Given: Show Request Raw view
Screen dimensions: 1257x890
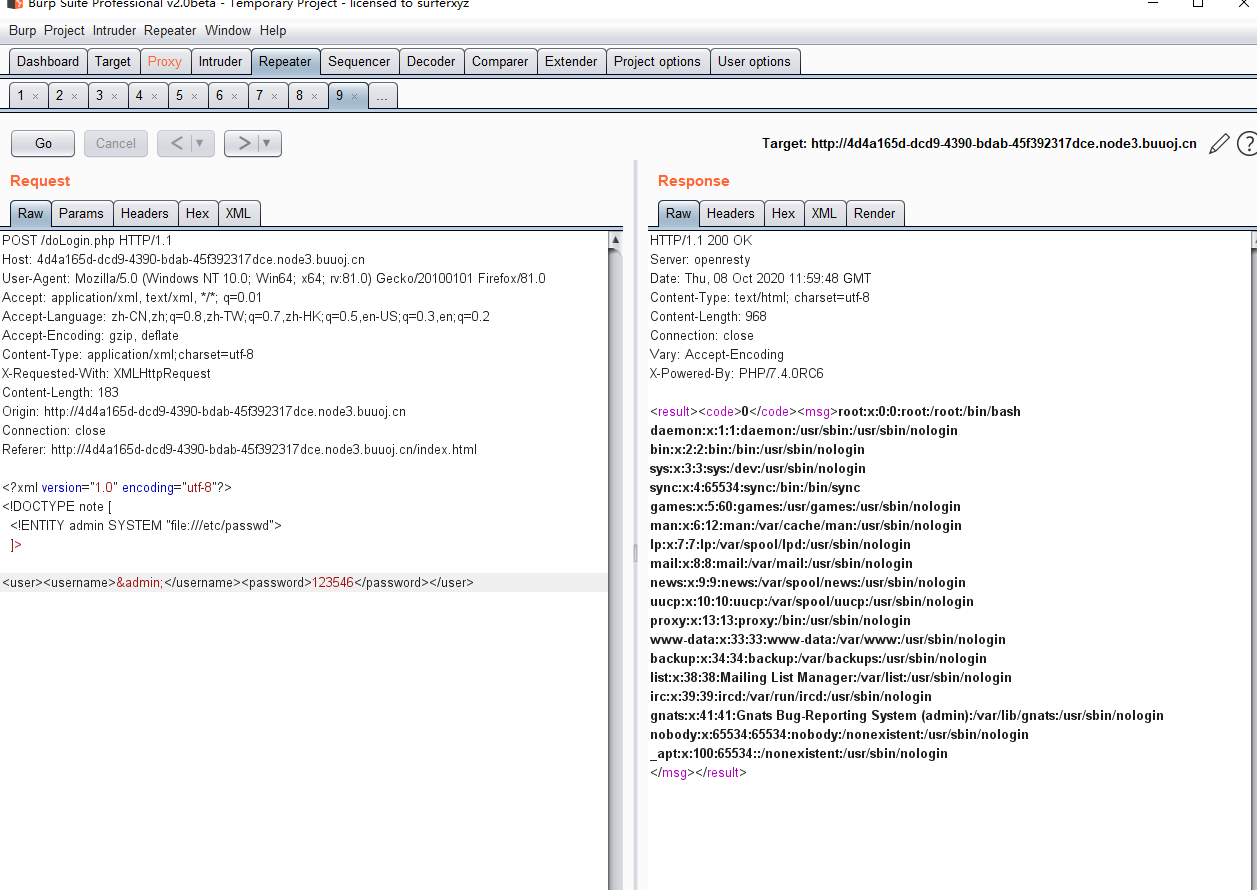Looking at the screenshot, I should [x=30, y=213].
